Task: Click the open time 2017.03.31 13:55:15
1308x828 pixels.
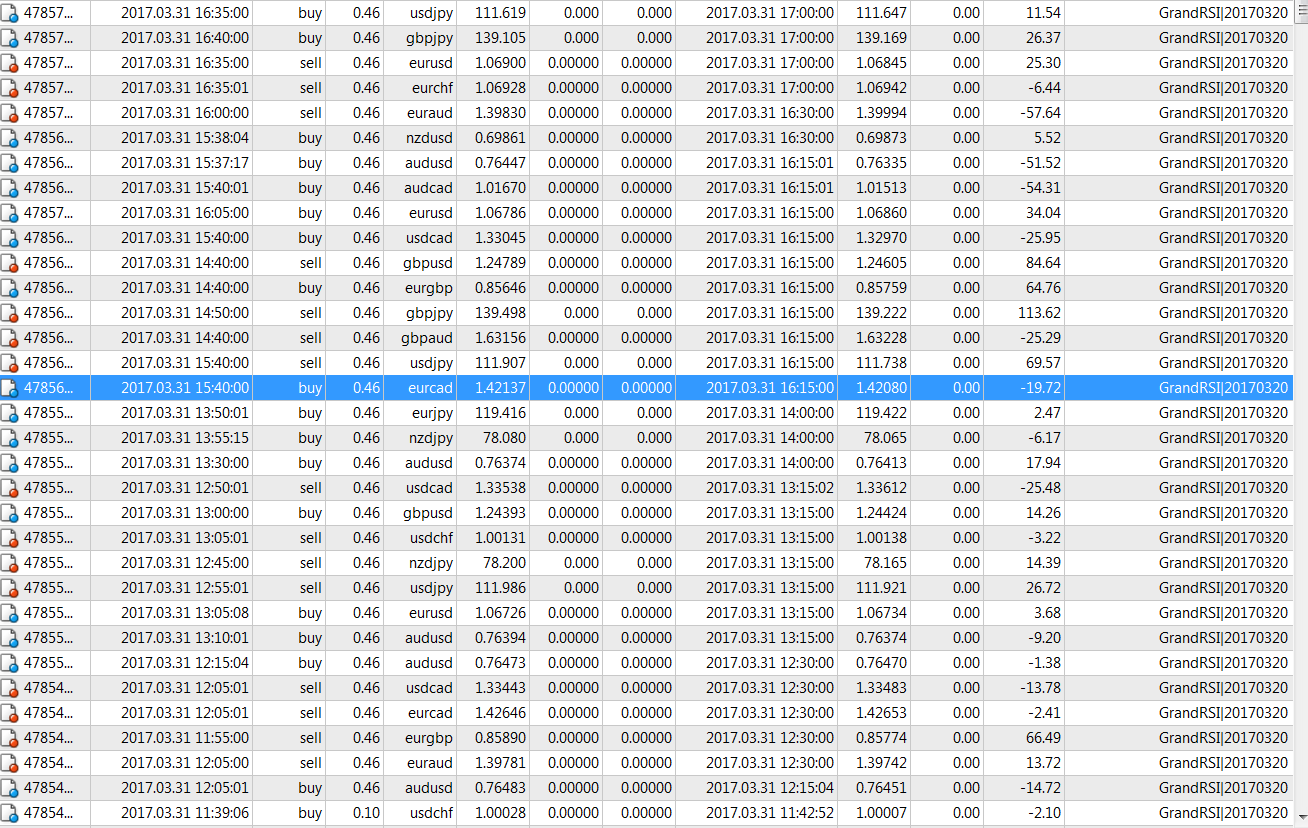Action: pyautogui.click(x=185, y=438)
